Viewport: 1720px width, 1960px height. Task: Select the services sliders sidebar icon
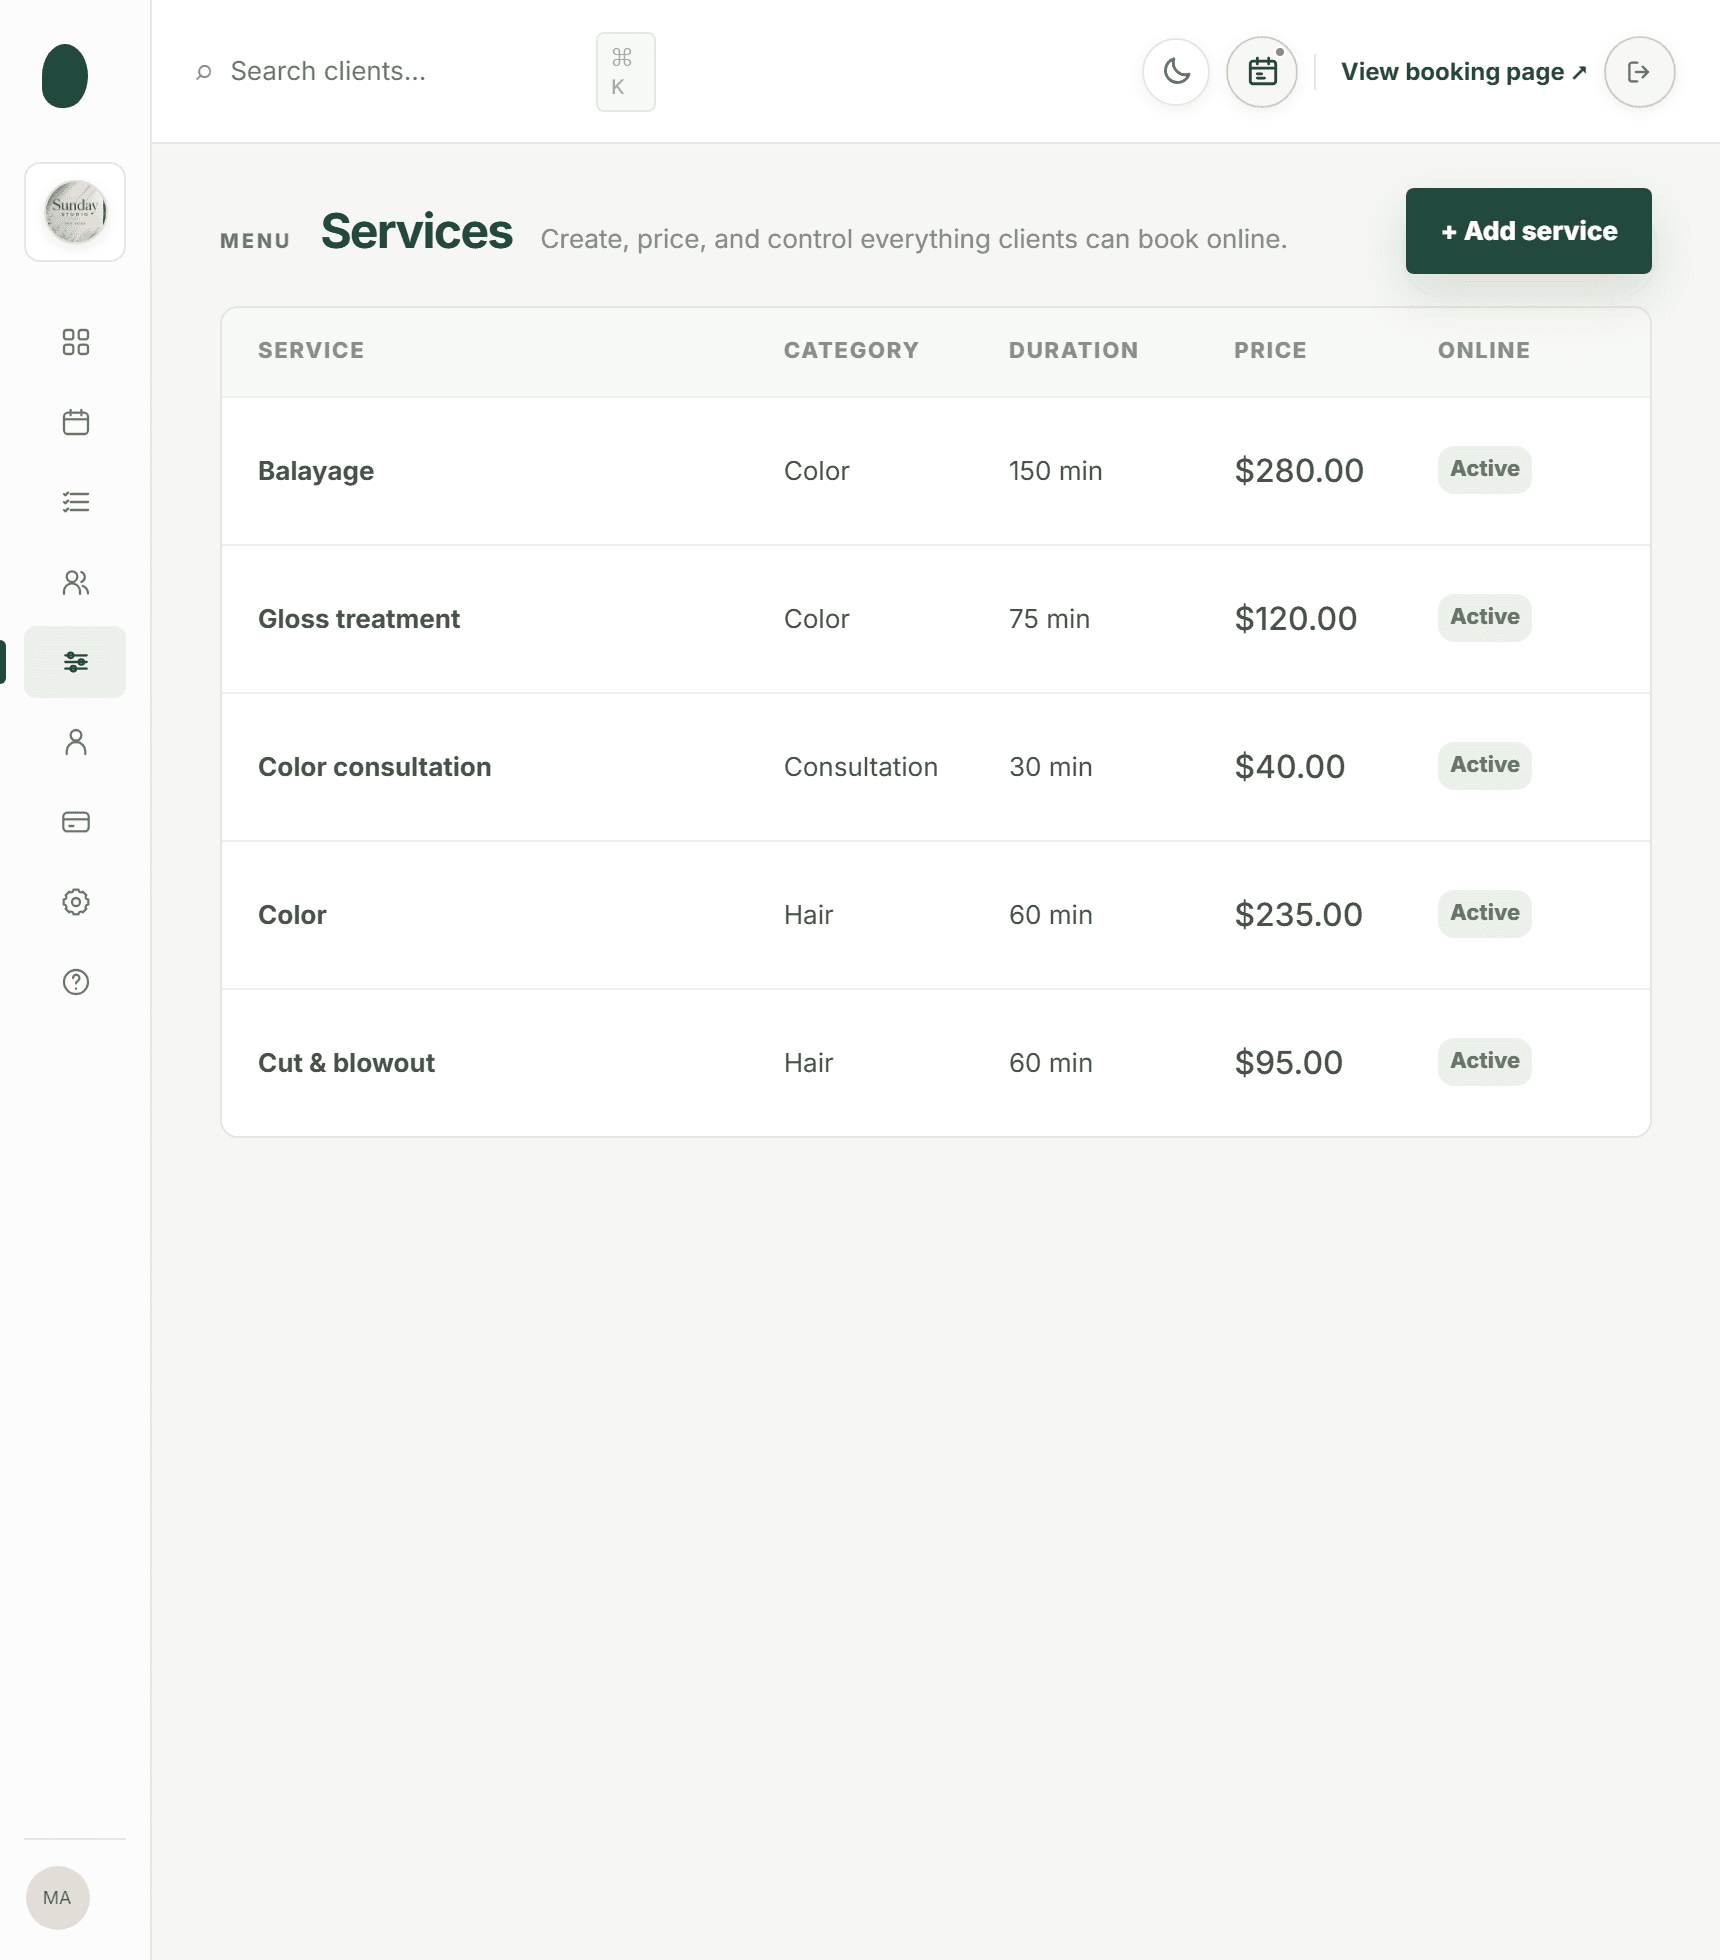(75, 662)
